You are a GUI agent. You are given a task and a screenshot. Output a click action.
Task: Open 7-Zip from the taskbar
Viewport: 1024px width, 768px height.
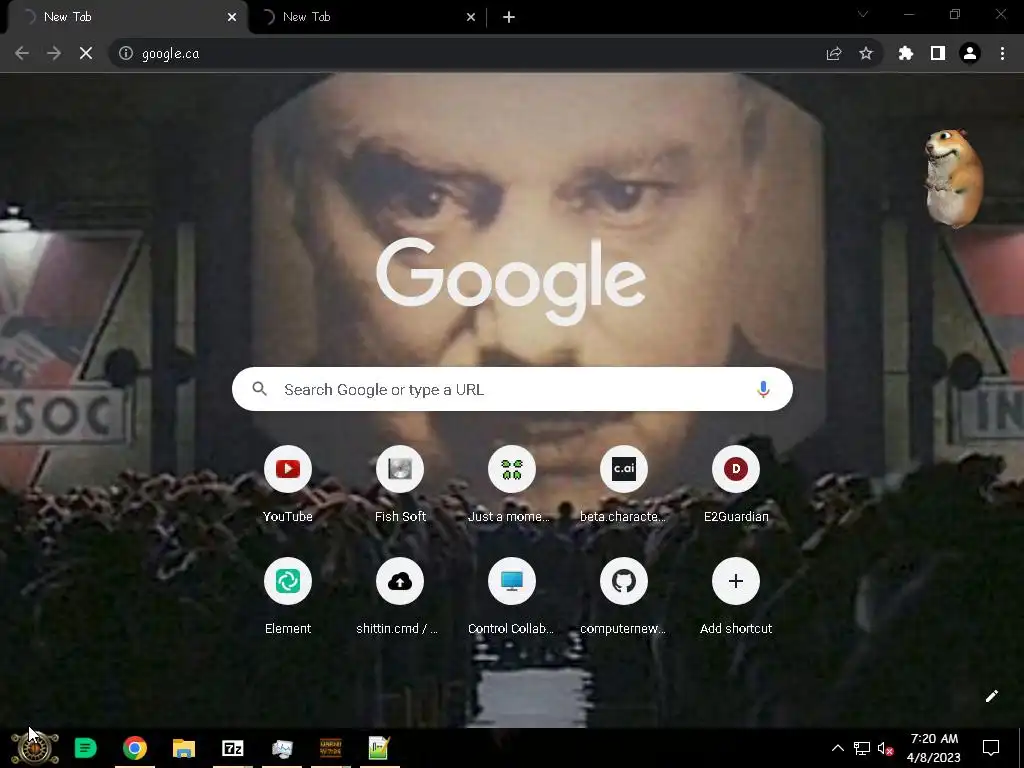tap(232, 748)
